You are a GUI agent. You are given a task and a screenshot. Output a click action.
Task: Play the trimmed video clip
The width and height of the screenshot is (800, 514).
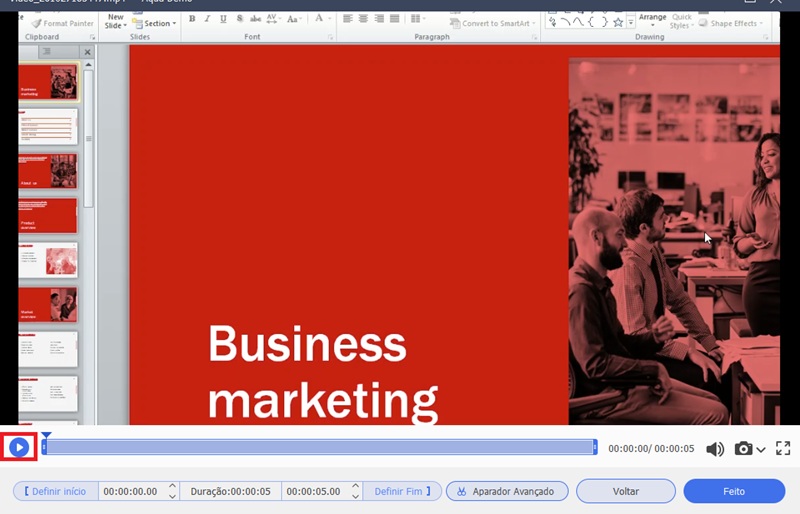[19, 448]
